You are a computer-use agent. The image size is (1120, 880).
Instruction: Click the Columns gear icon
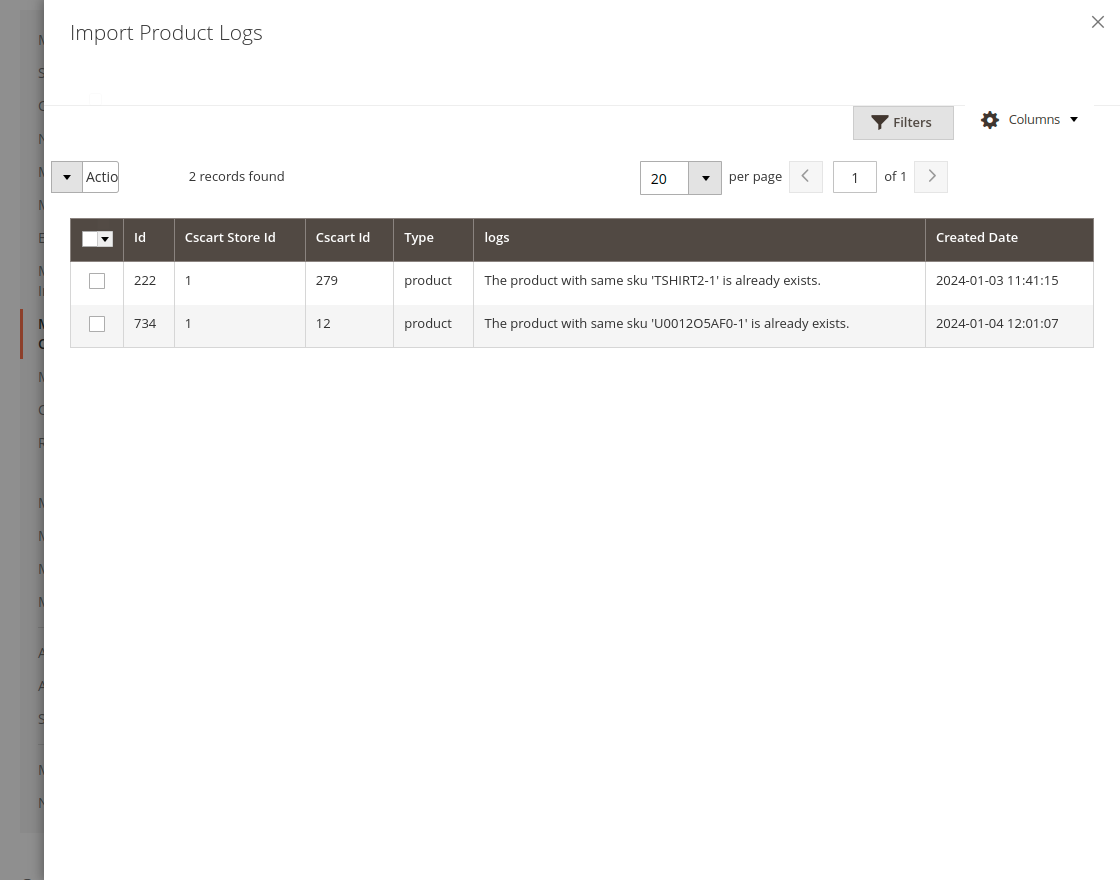[x=989, y=120]
